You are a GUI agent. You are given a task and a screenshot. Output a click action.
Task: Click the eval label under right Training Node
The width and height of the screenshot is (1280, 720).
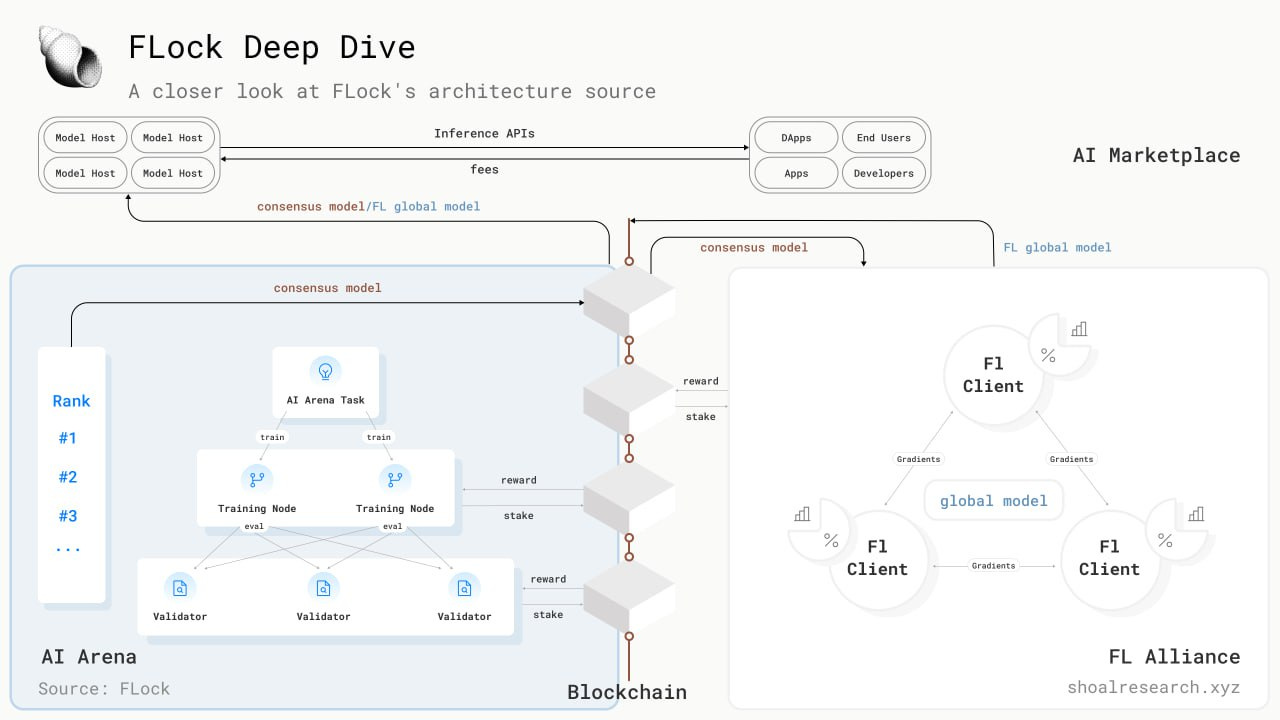(393, 526)
